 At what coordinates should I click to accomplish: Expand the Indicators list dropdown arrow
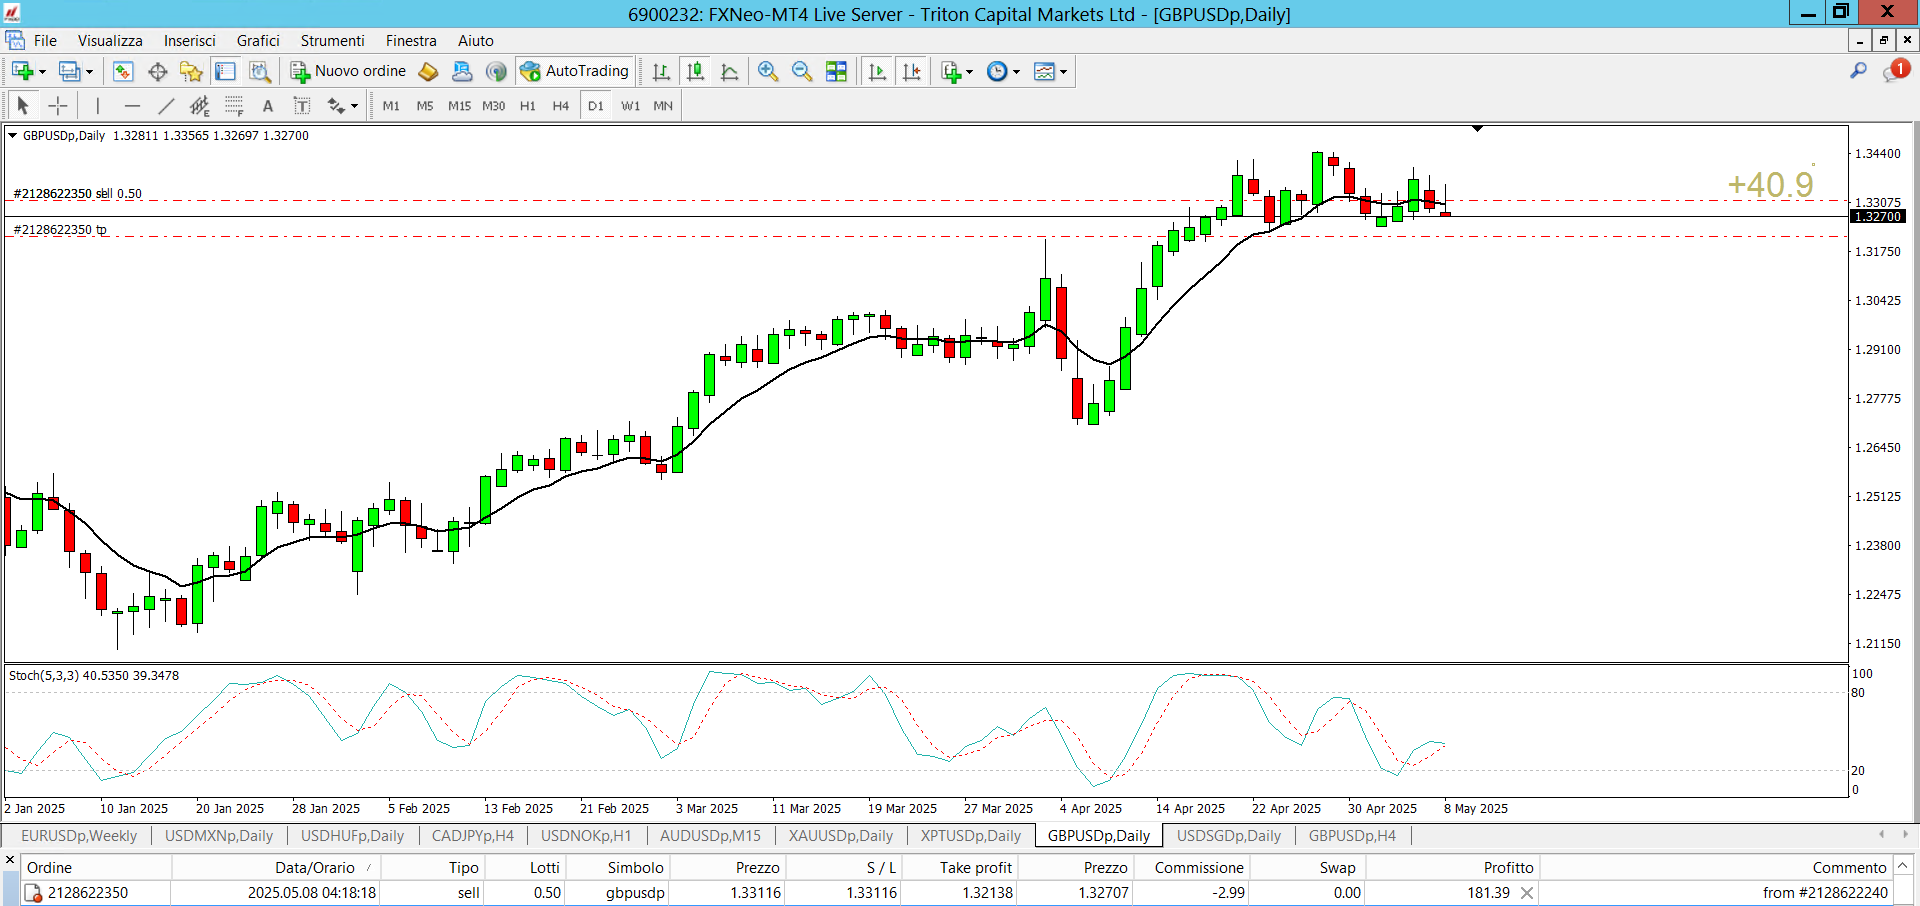tap(969, 72)
